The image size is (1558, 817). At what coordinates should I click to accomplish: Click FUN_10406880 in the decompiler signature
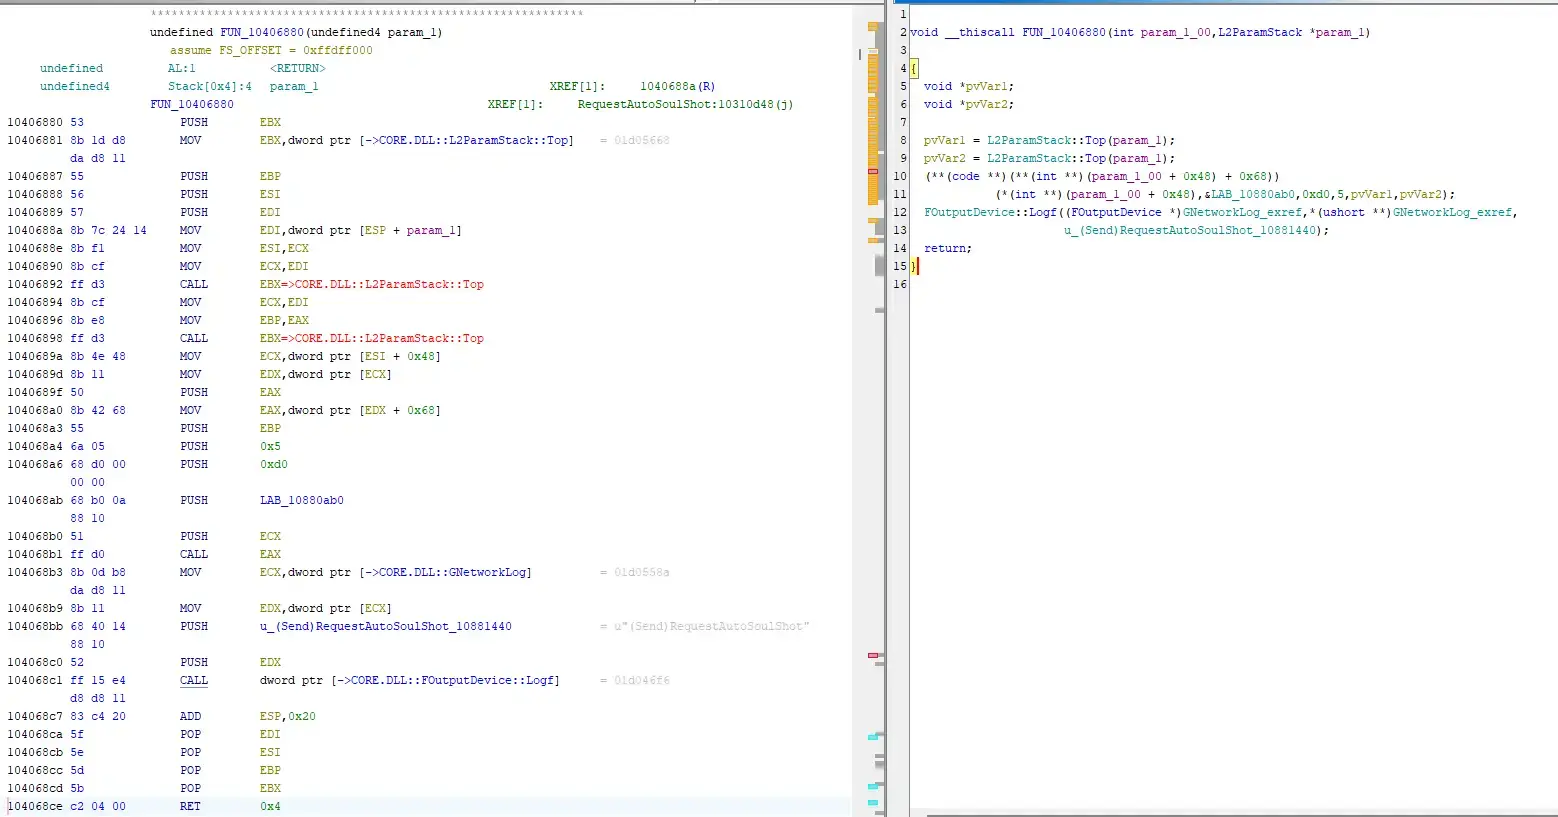click(x=1063, y=32)
